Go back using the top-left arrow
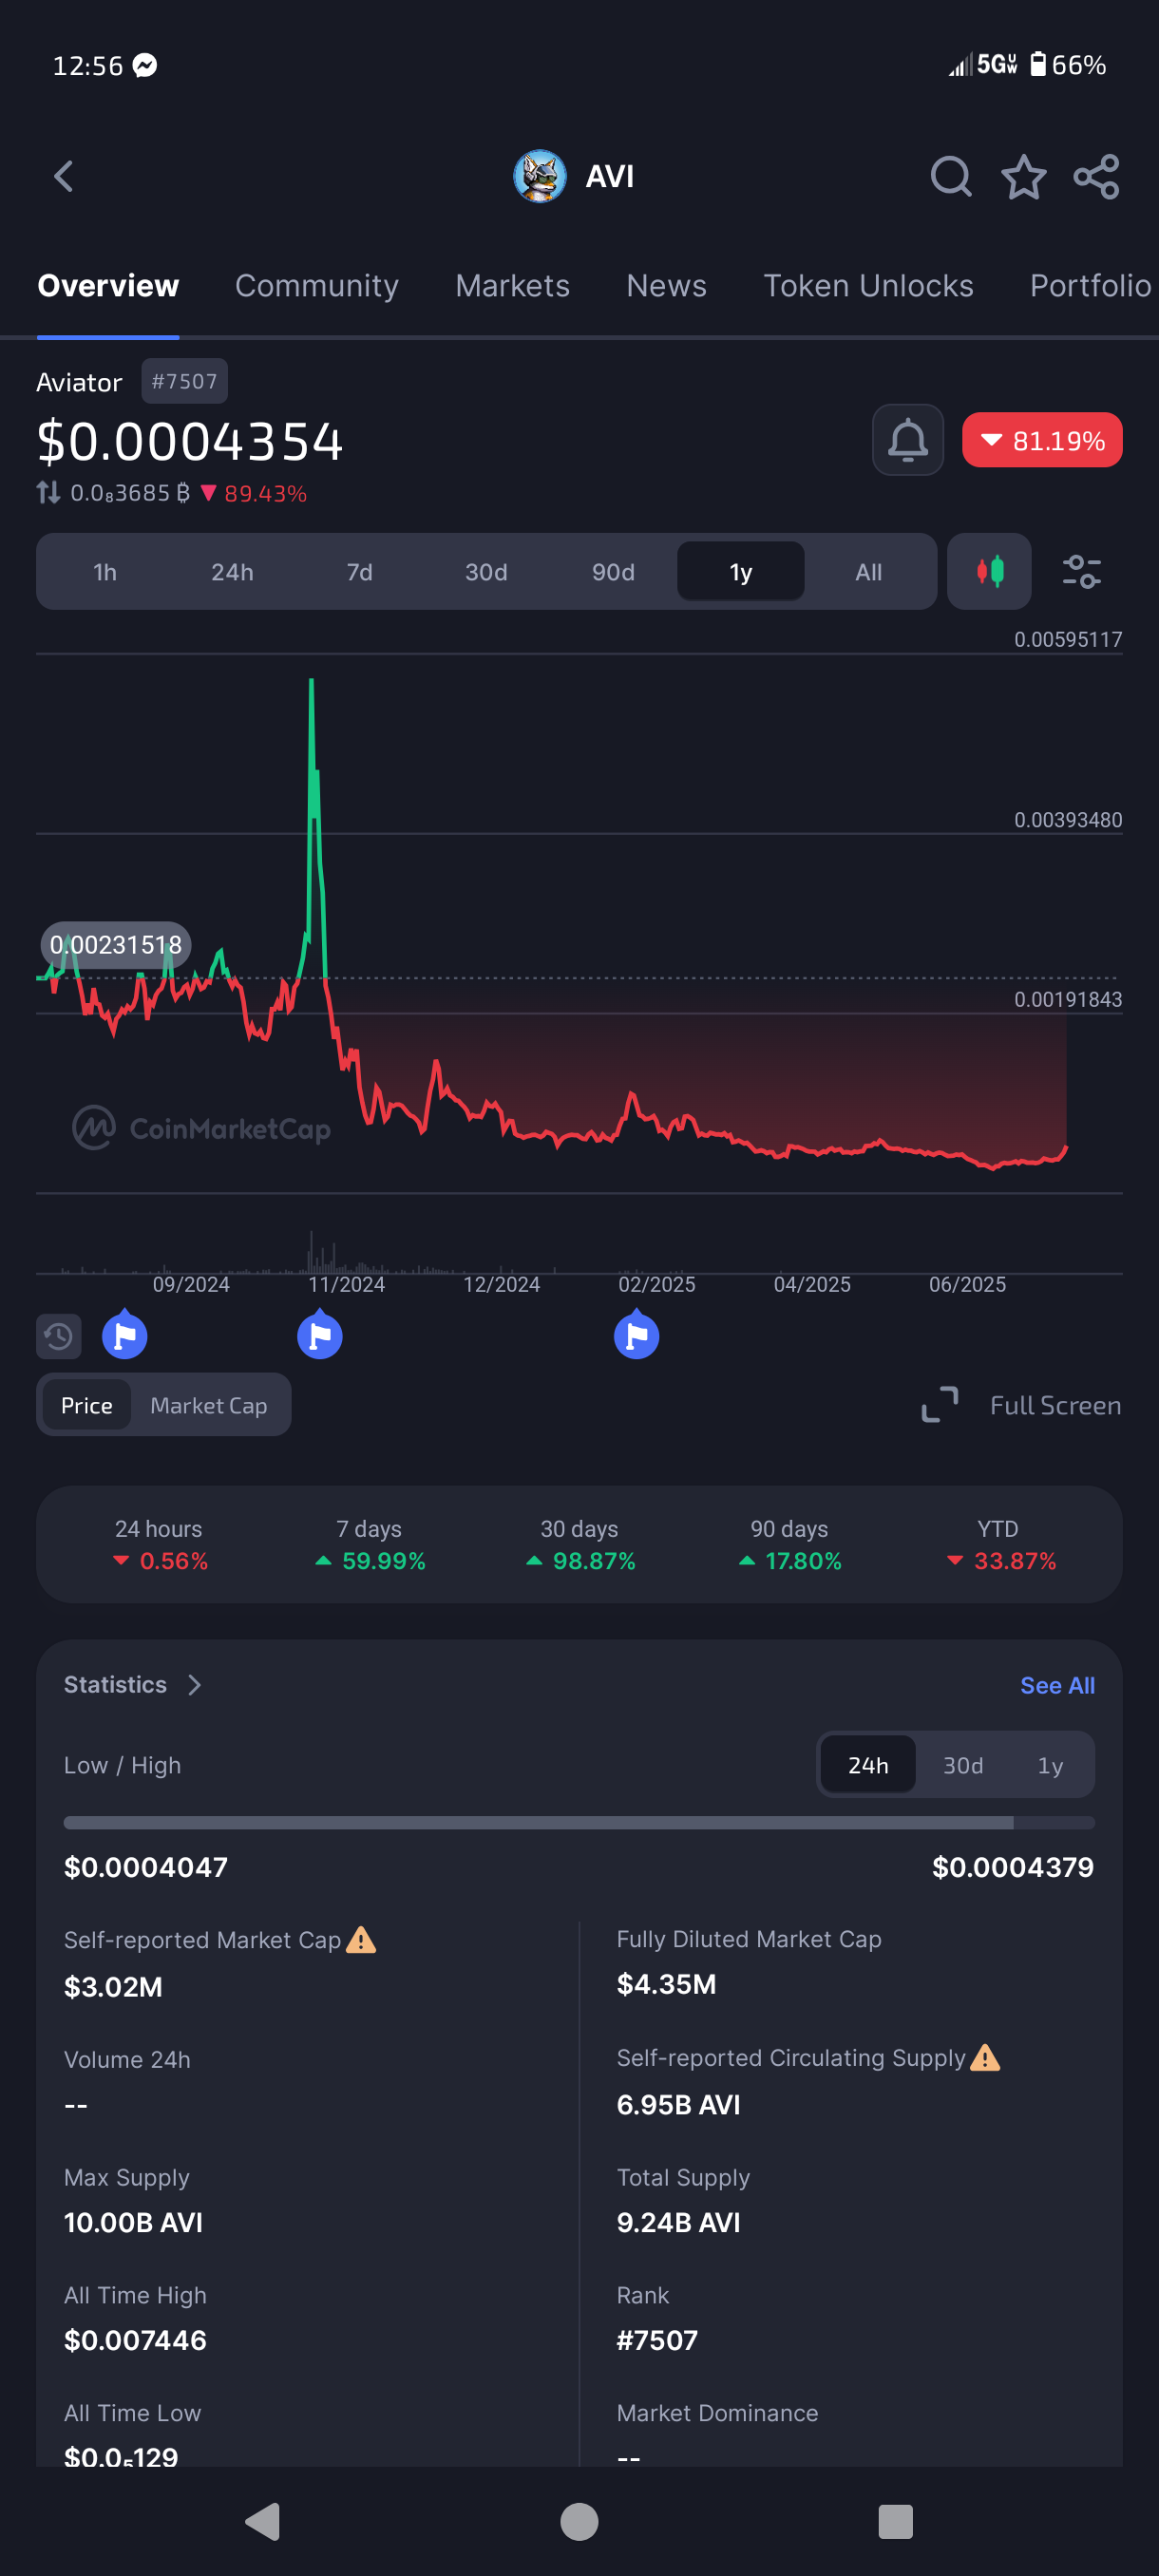 [64, 176]
